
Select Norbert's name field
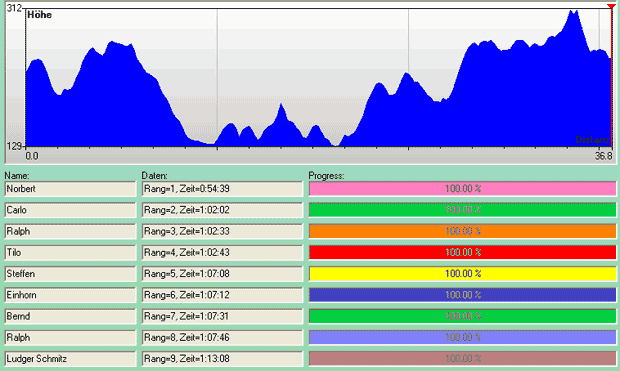click(70, 189)
